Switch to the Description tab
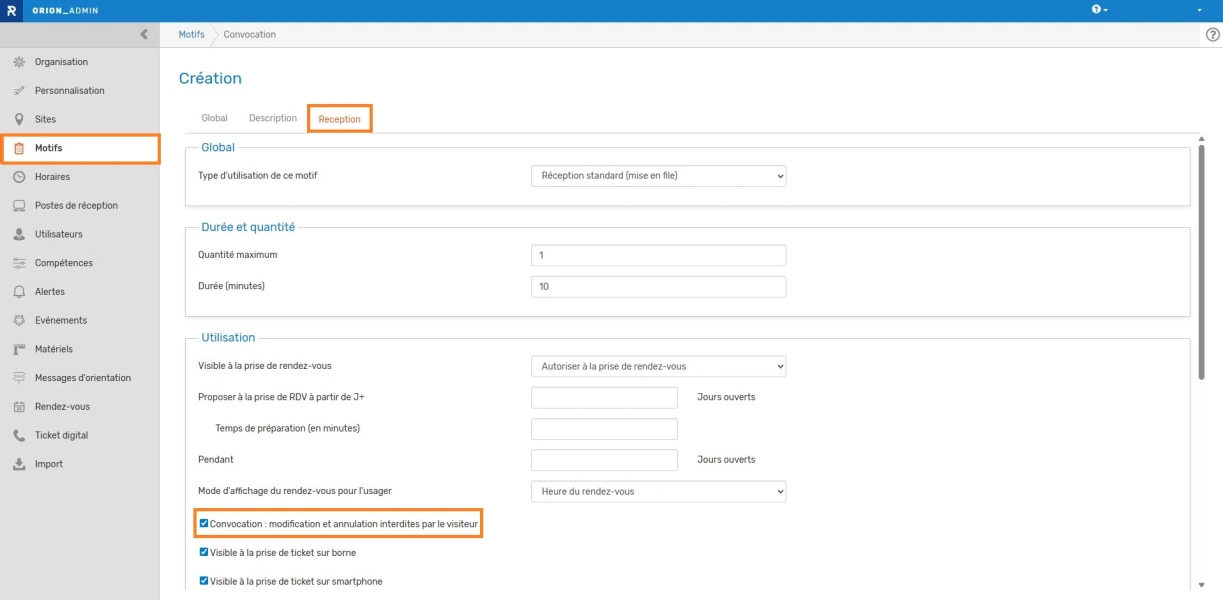 point(273,118)
